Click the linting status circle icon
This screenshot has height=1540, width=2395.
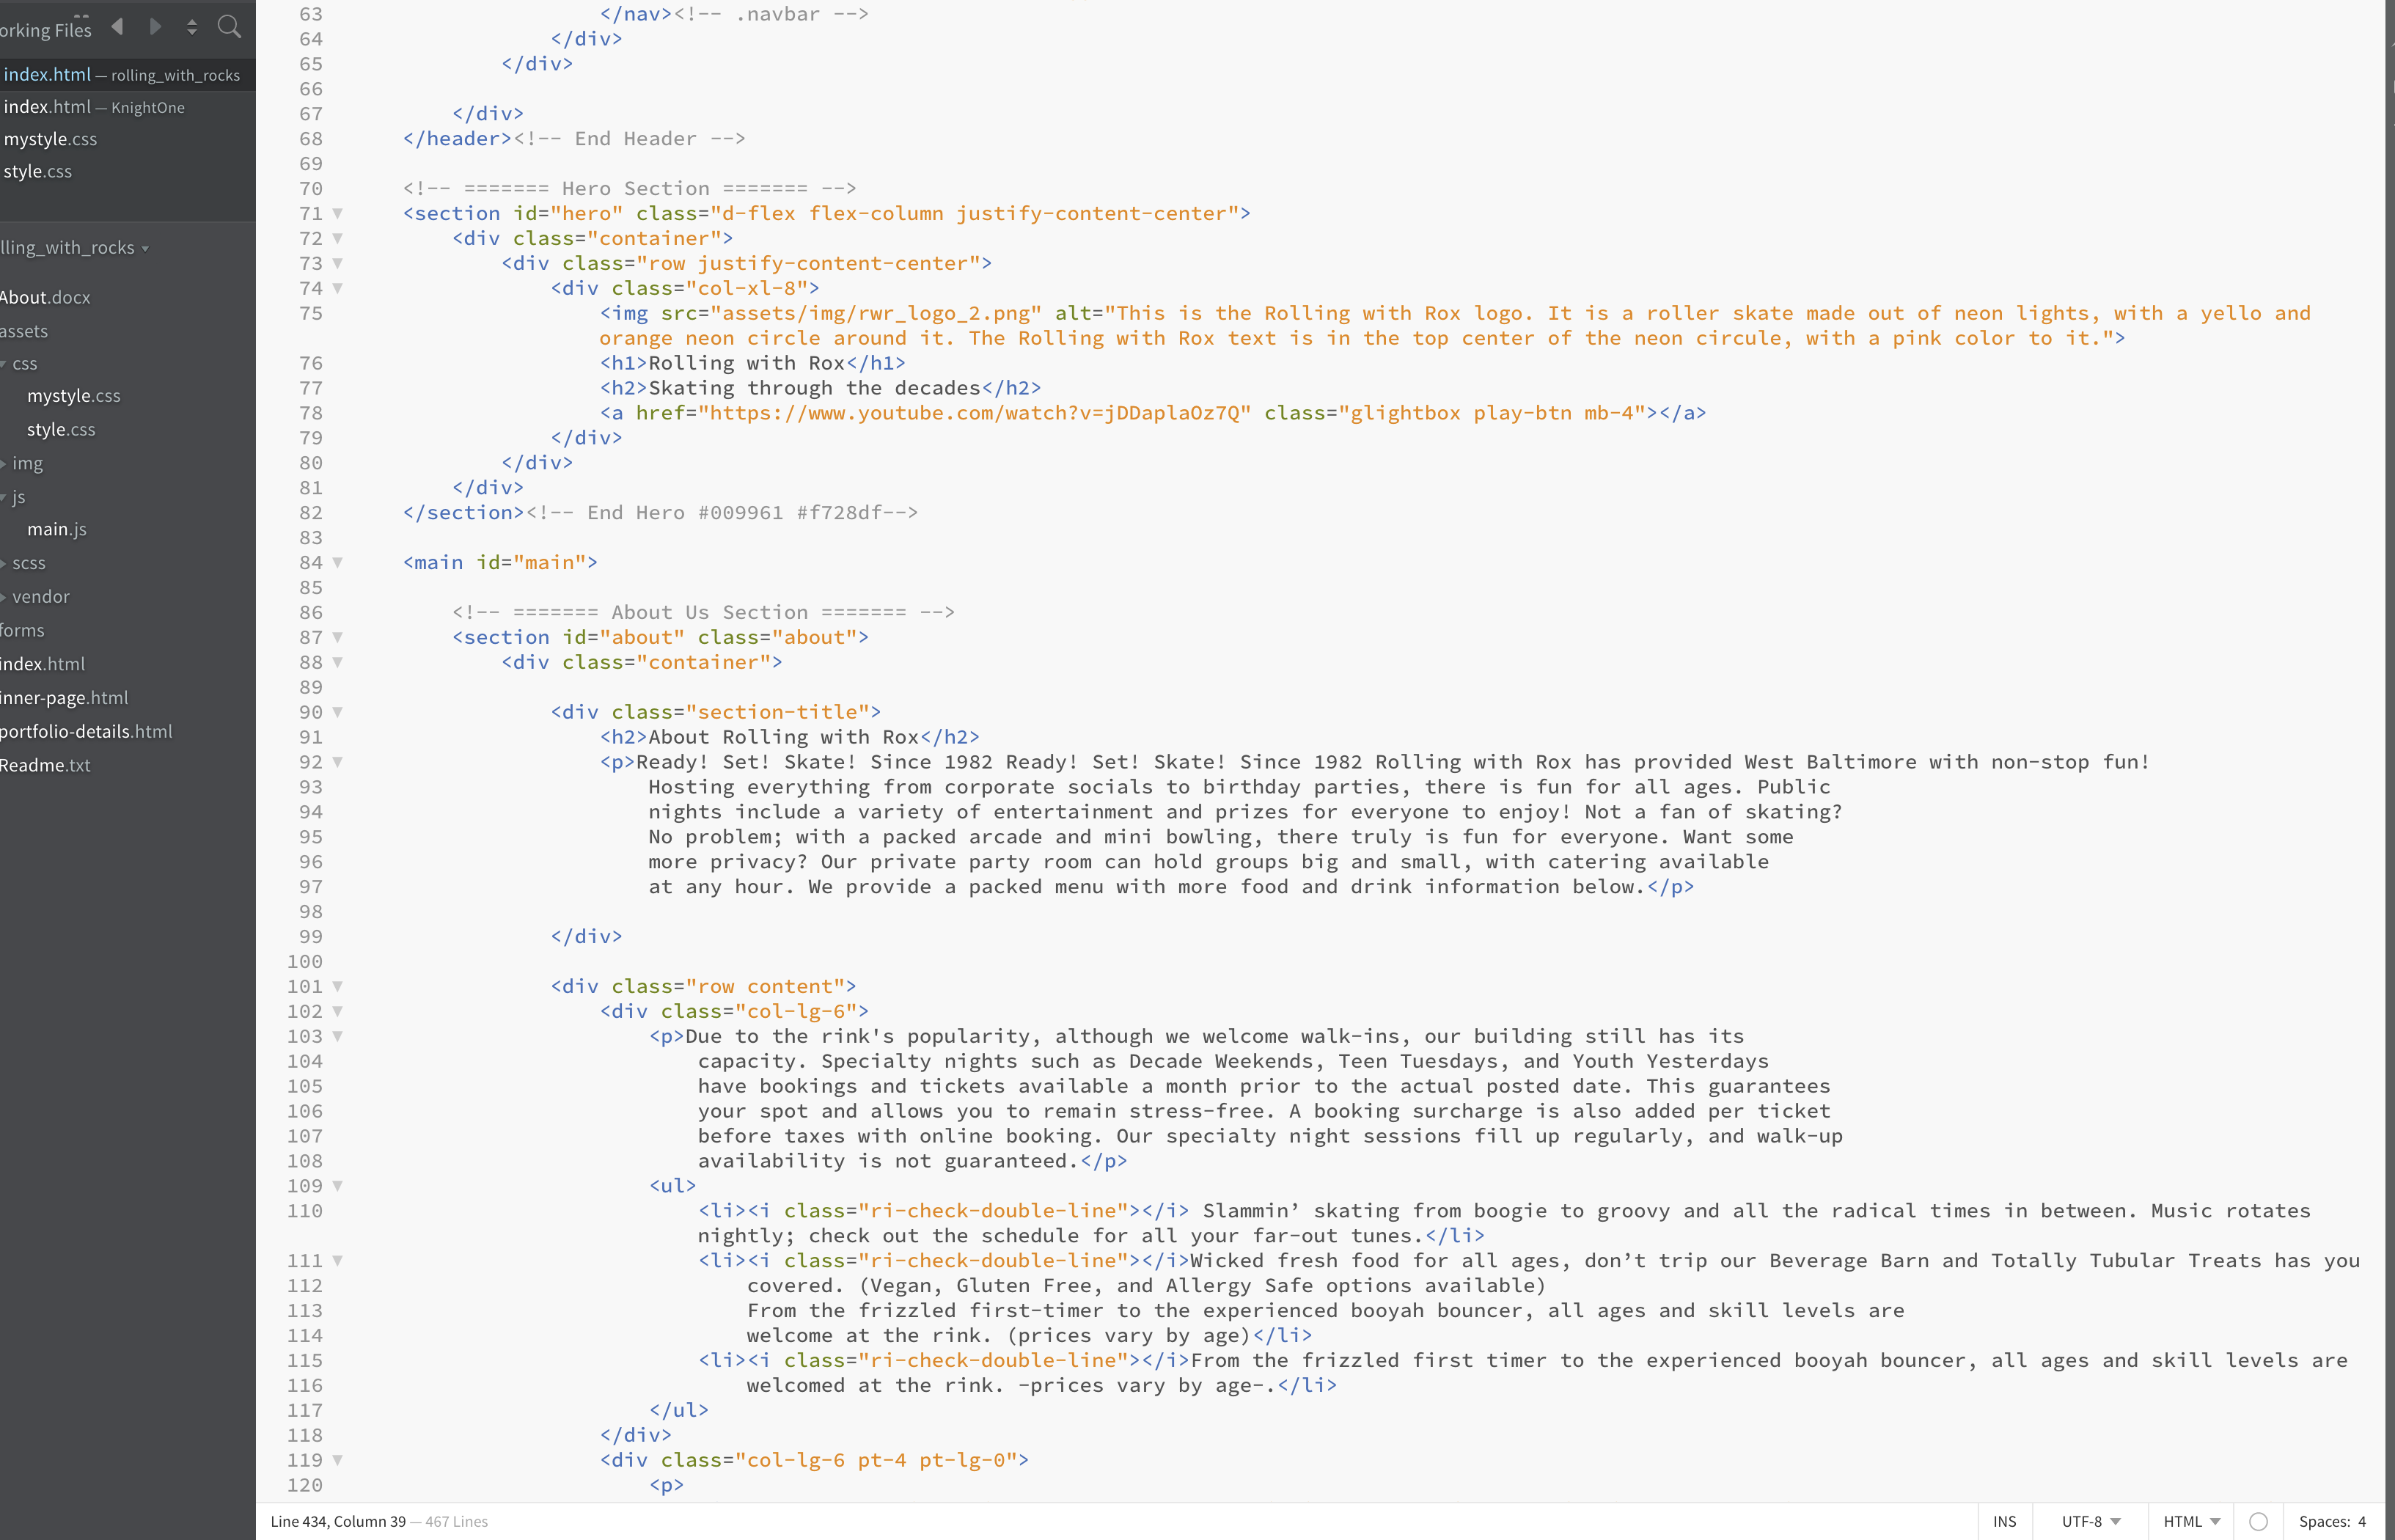(2258, 1521)
